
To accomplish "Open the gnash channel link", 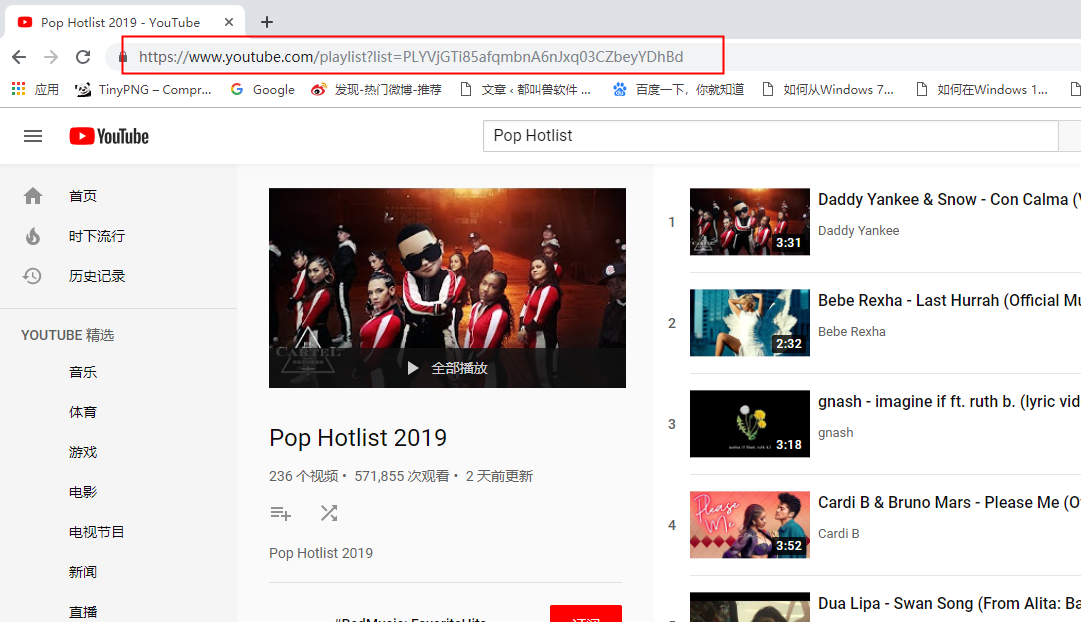I will point(836,433).
